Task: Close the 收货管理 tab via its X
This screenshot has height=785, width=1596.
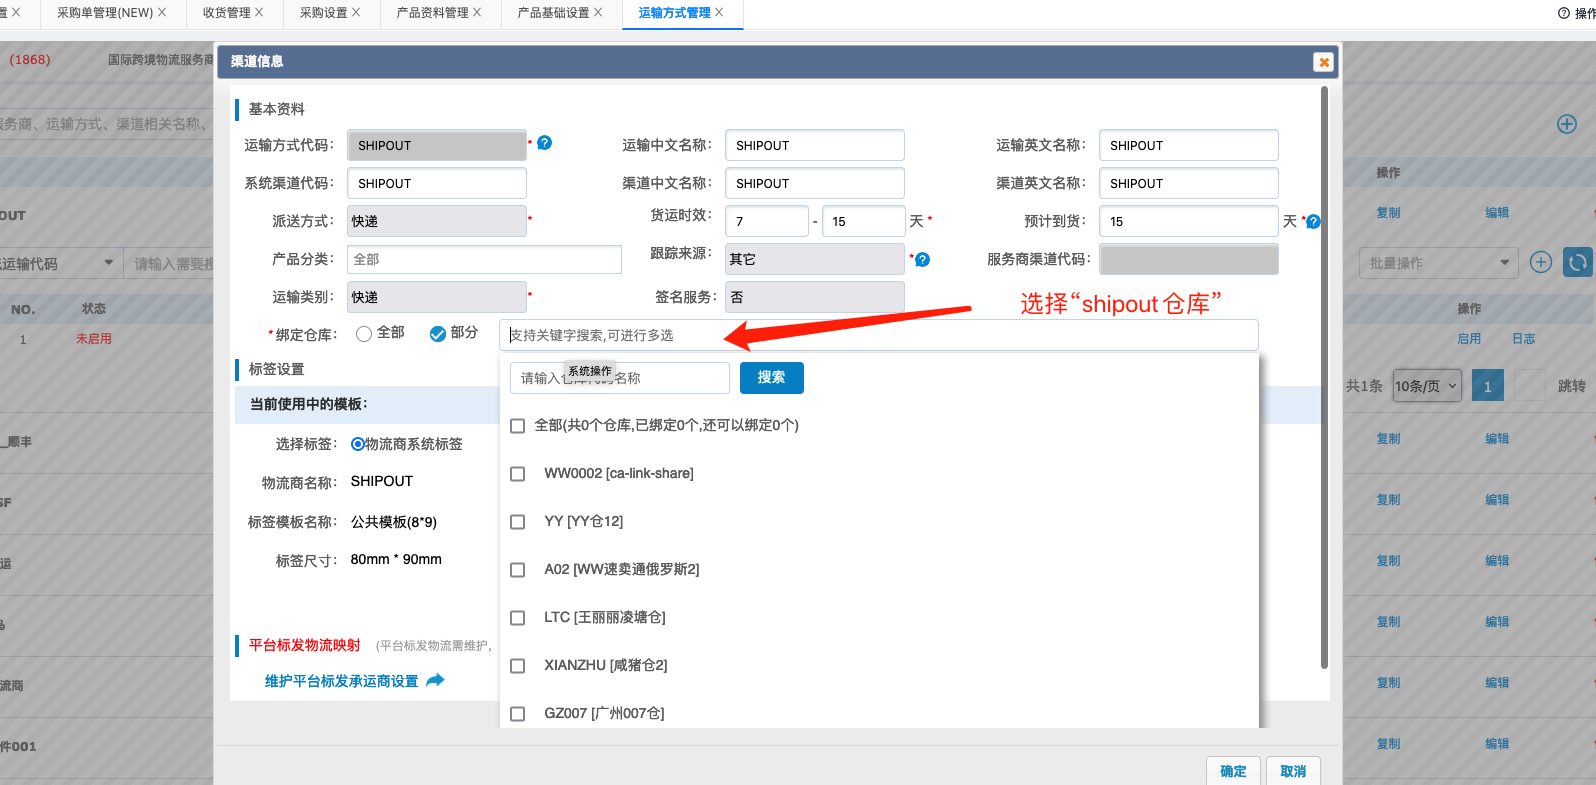Action: [x=259, y=12]
